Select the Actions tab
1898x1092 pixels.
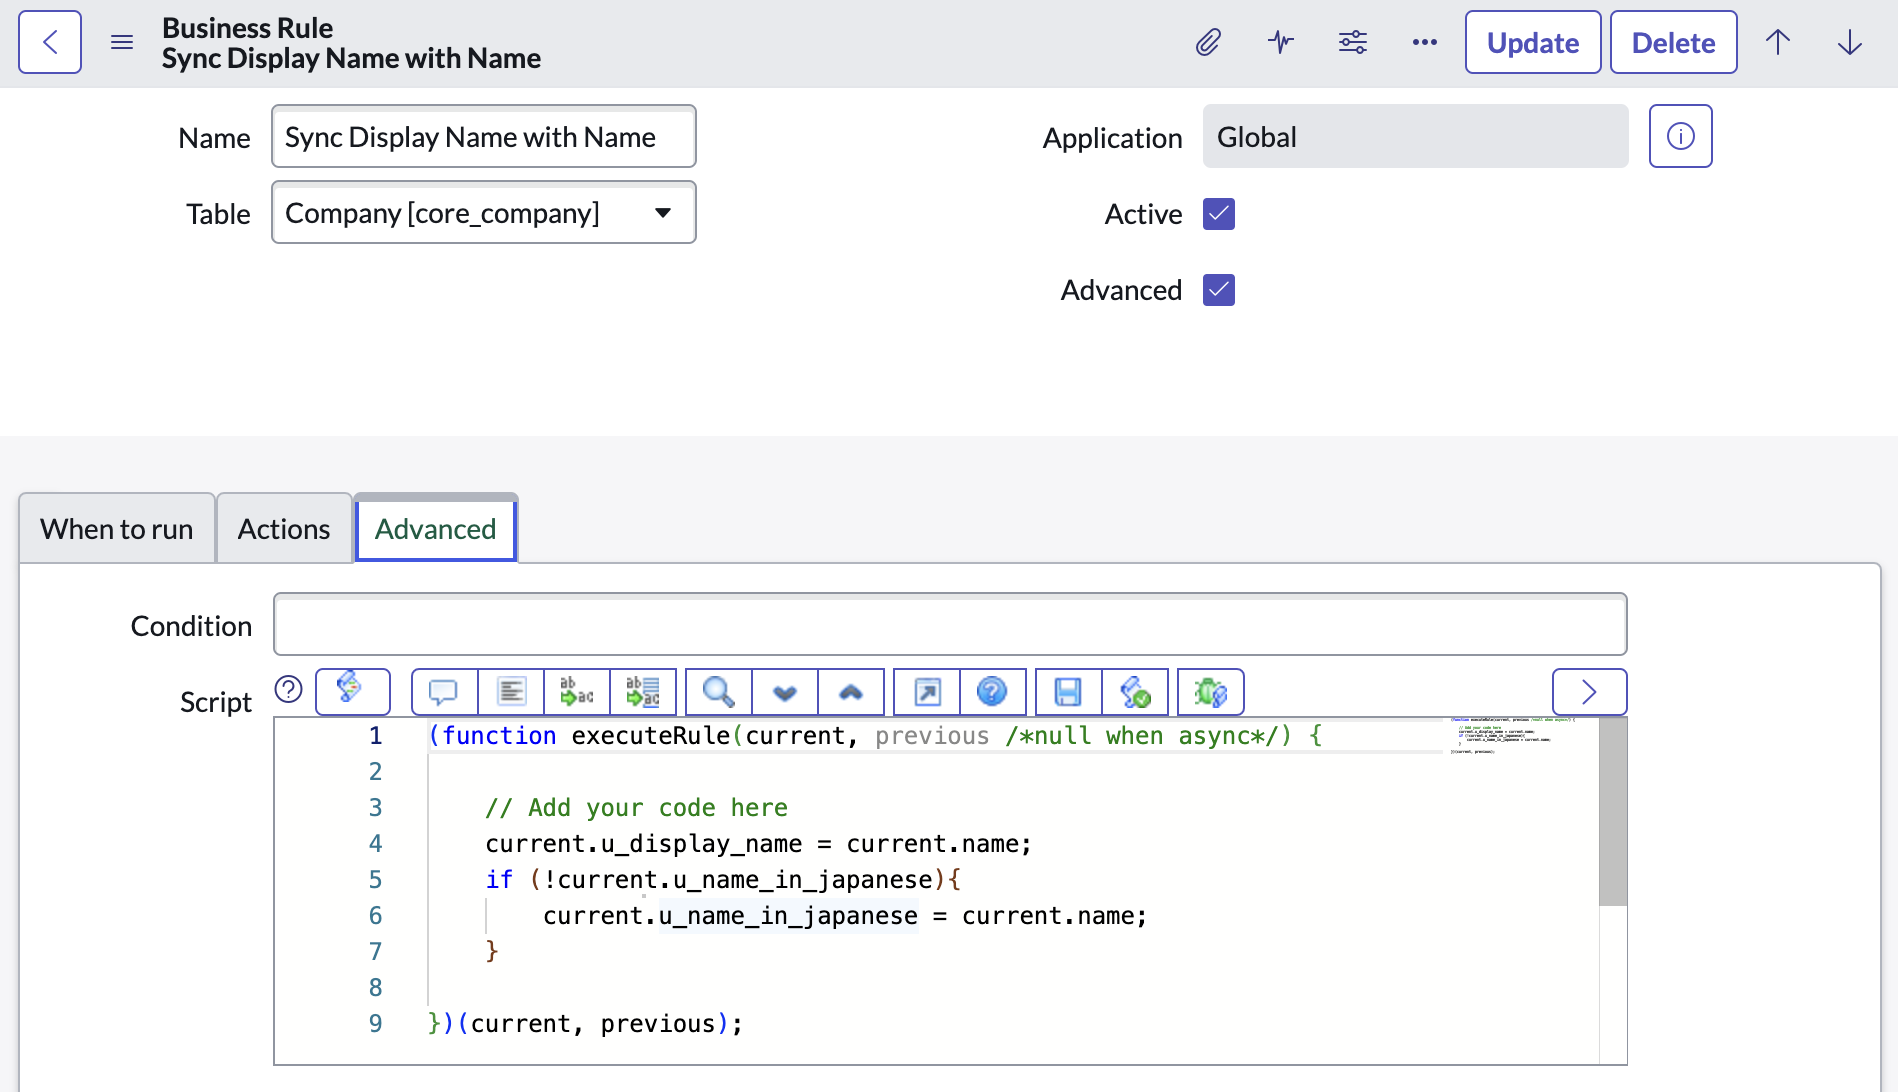[283, 528]
